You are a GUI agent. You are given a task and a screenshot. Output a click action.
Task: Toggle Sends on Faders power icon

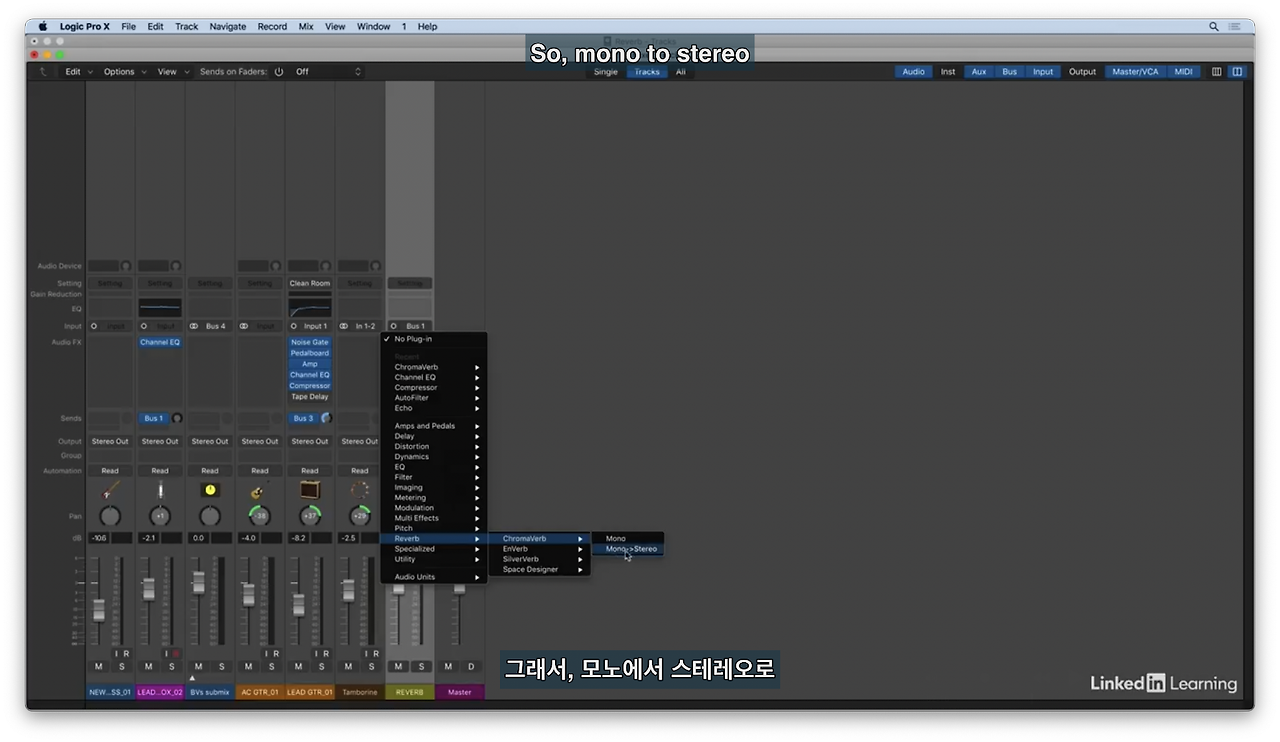[279, 72]
